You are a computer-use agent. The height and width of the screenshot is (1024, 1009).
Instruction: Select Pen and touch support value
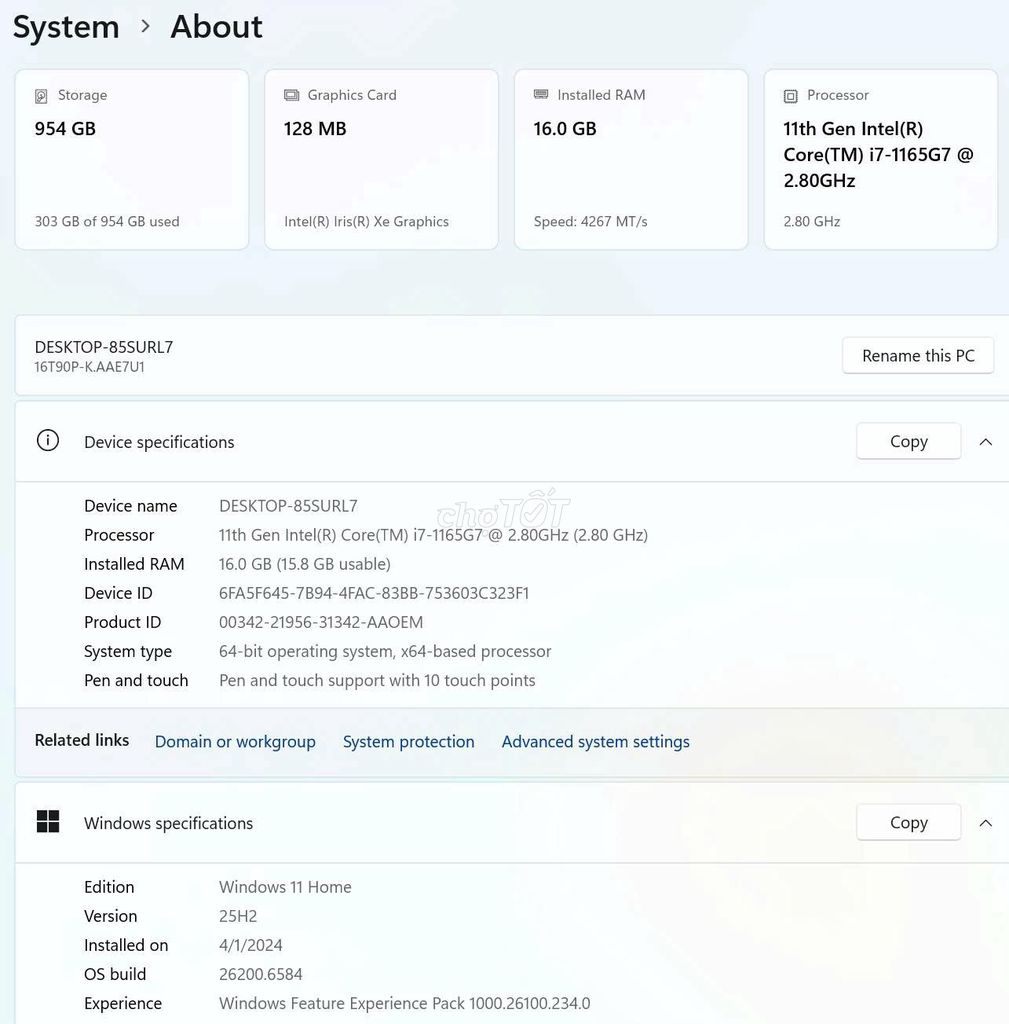[x=377, y=680]
